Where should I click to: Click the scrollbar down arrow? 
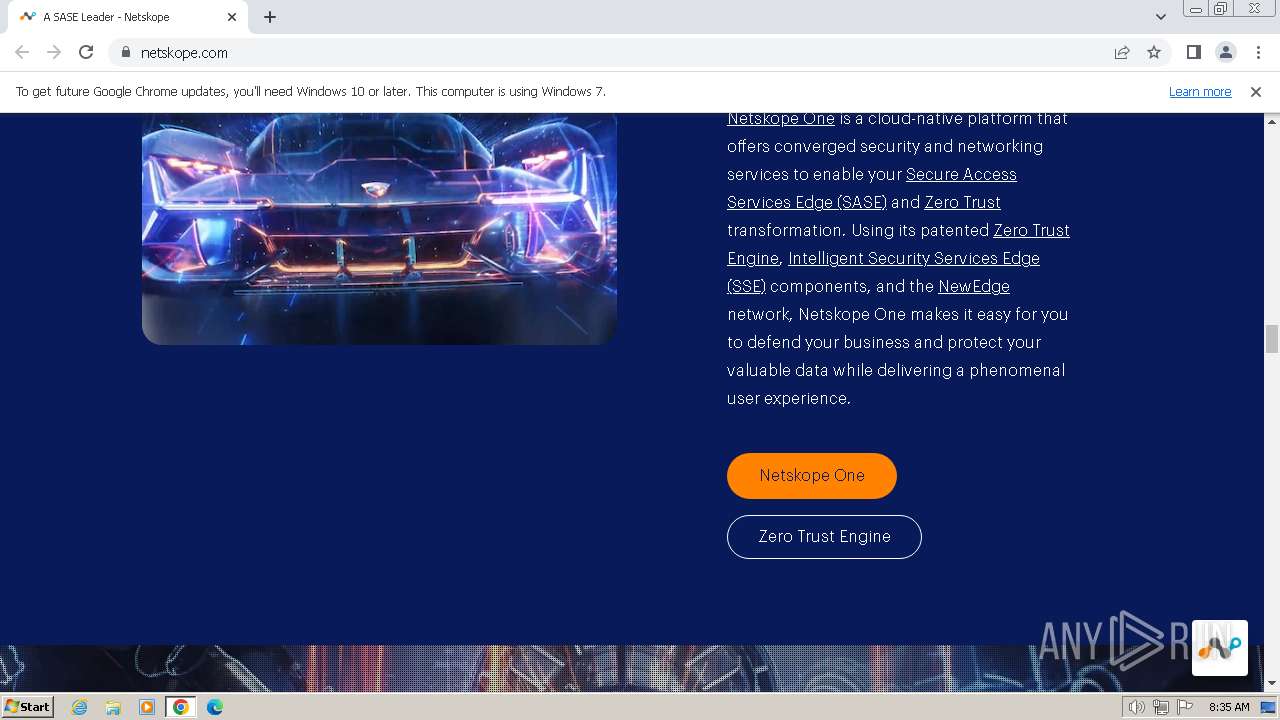click(1272, 683)
